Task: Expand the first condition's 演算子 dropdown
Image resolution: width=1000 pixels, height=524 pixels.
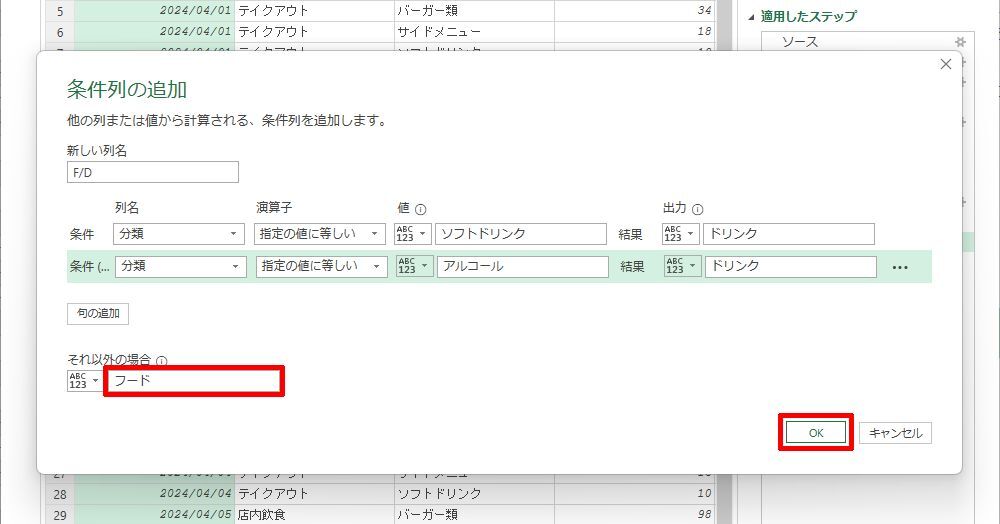Action: point(321,234)
